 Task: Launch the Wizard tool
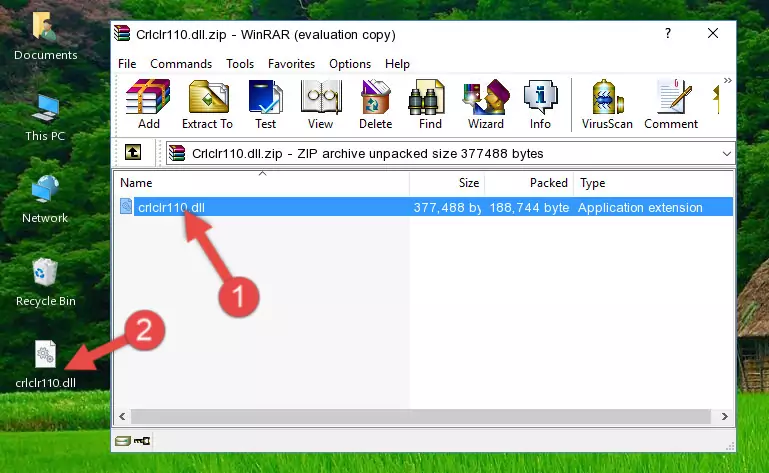coord(486,105)
